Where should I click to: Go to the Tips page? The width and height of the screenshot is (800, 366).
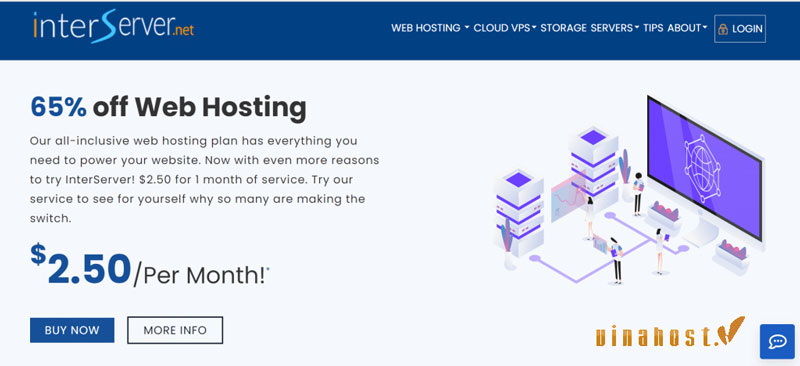[653, 28]
